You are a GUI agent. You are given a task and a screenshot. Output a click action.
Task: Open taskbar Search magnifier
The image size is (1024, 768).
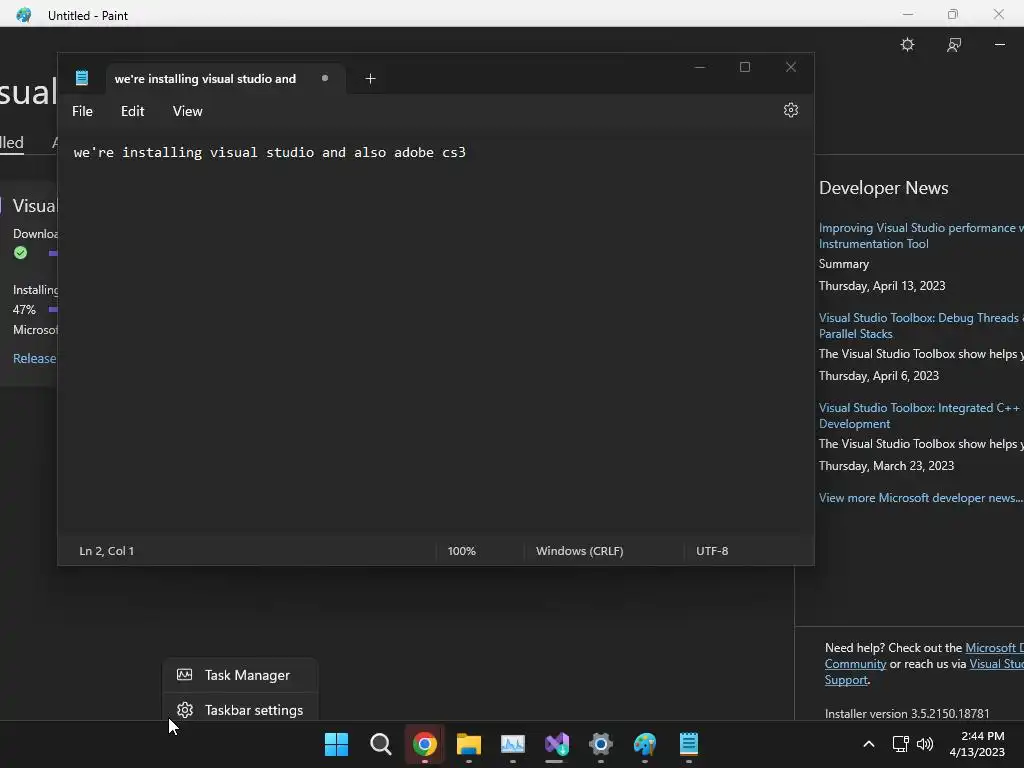pos(381,744)
